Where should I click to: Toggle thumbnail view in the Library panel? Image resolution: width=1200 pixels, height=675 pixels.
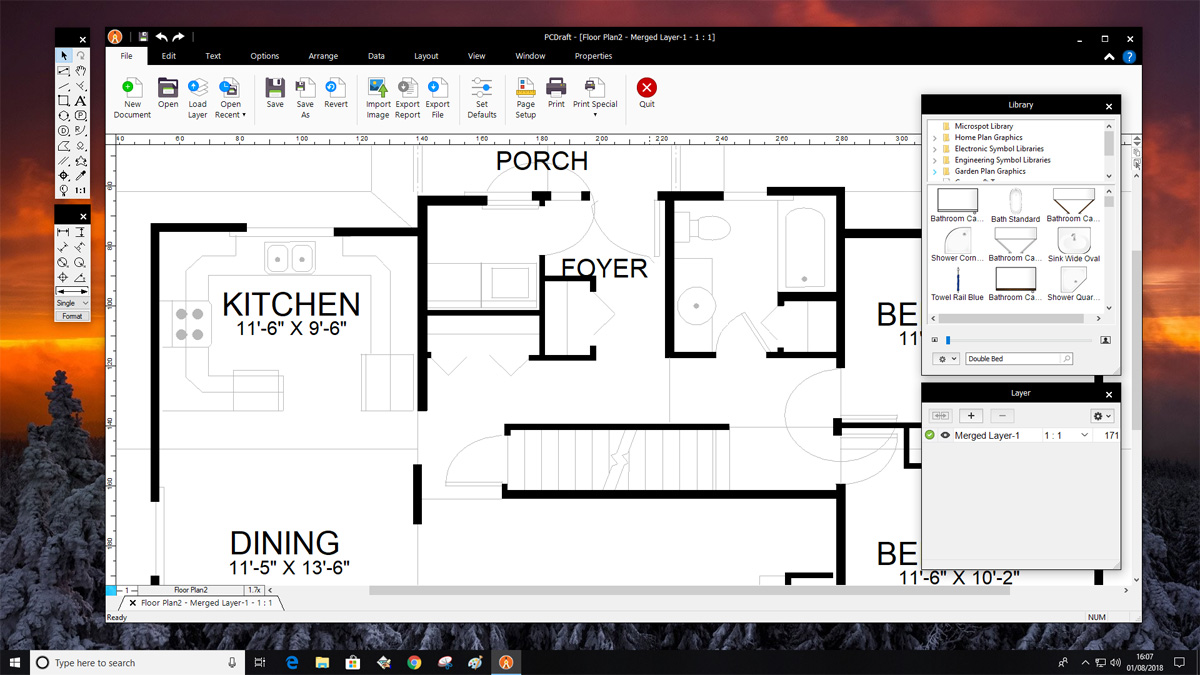tap(1106, 340)
